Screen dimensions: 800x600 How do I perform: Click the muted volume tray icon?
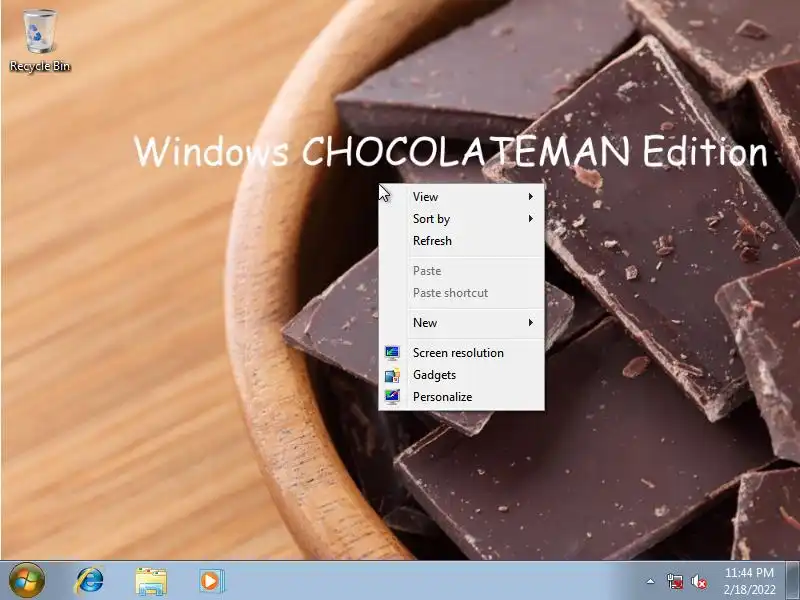[x=699, y=581]
